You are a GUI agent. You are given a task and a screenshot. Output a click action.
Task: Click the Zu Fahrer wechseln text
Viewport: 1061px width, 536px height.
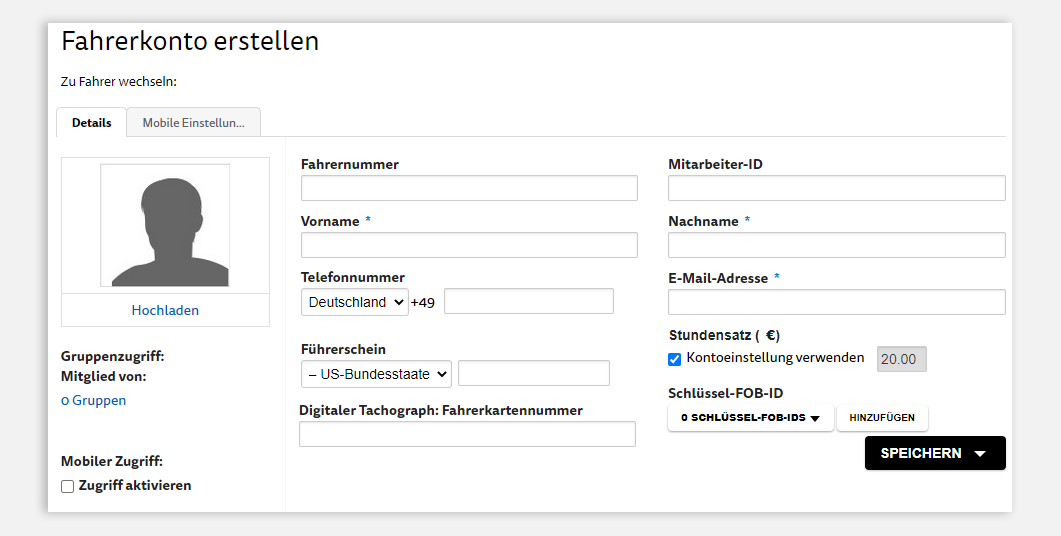click(x=118, y=82)
